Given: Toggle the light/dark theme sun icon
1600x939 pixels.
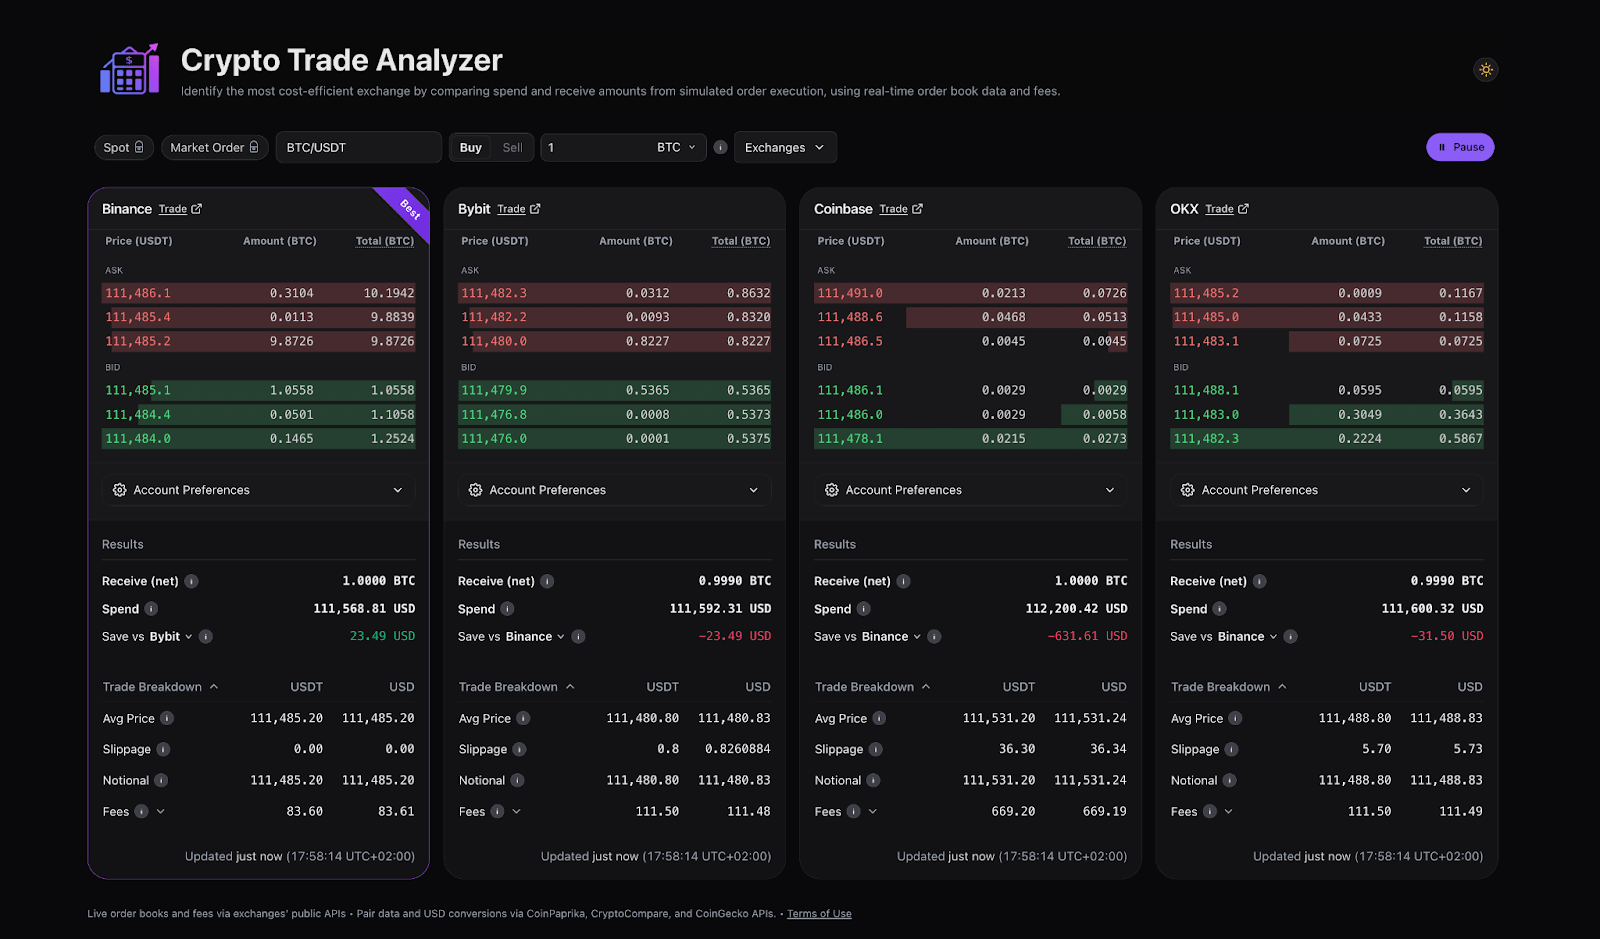Looking at the screenshot, I should pyautogui.click(x=1486, y=70).
